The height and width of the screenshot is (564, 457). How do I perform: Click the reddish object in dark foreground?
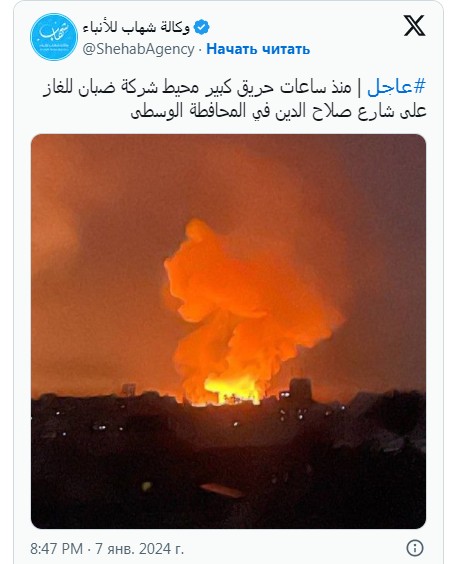point(221,490)
